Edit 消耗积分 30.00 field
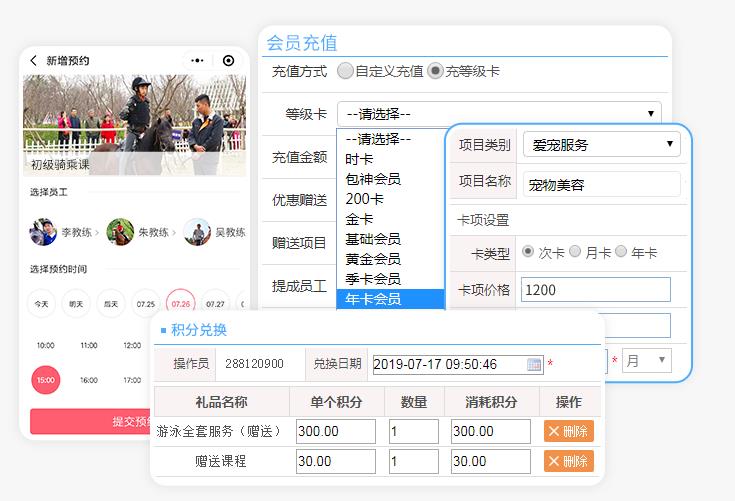This screenshot has height=501, width=735. pos(491,461)
